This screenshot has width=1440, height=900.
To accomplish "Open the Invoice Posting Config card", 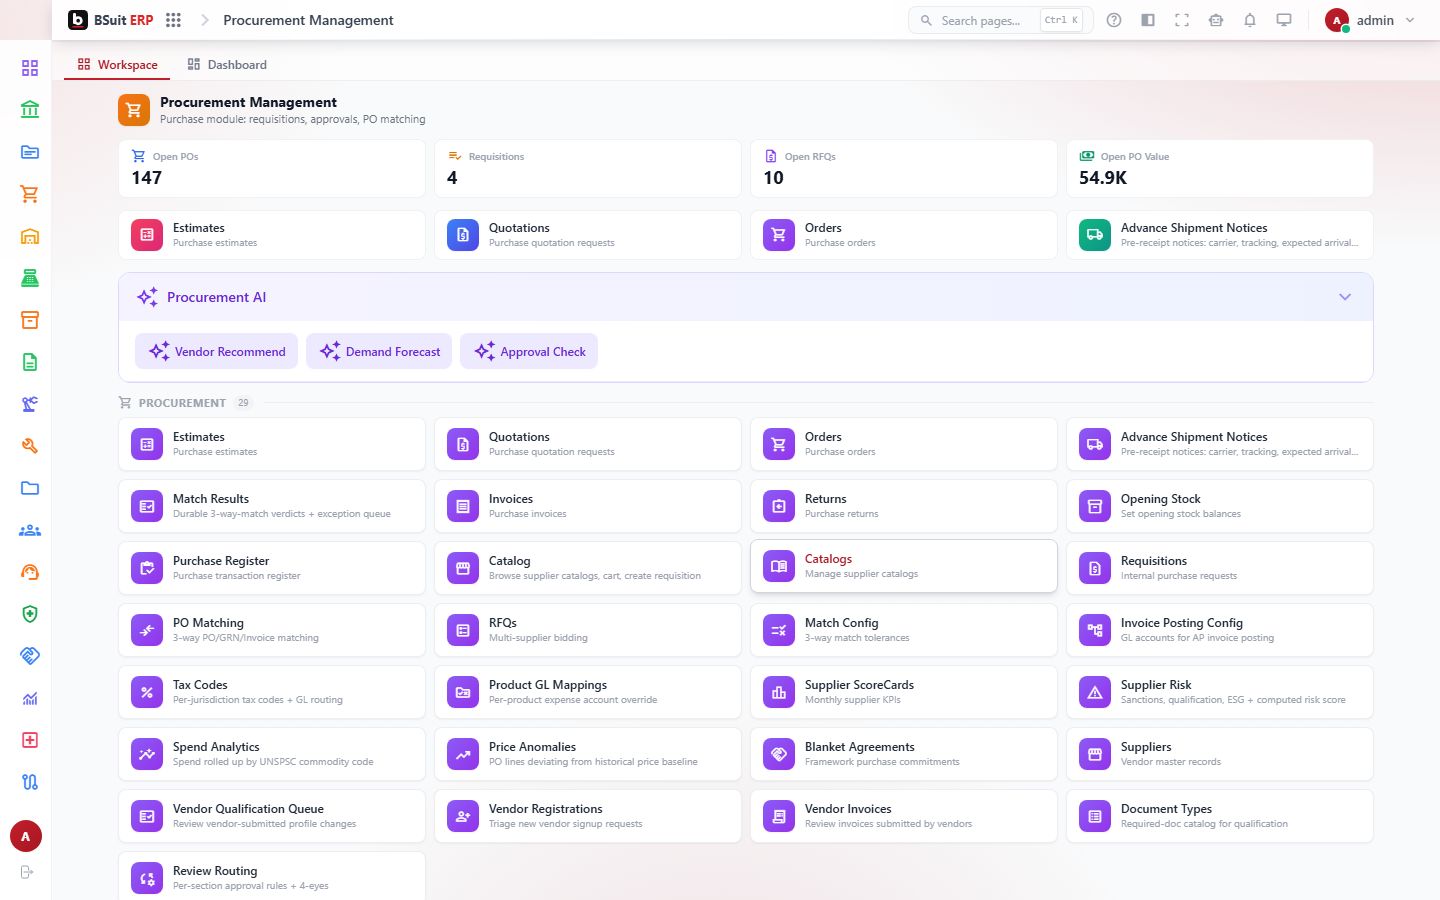I will [x=1220, y=630].
